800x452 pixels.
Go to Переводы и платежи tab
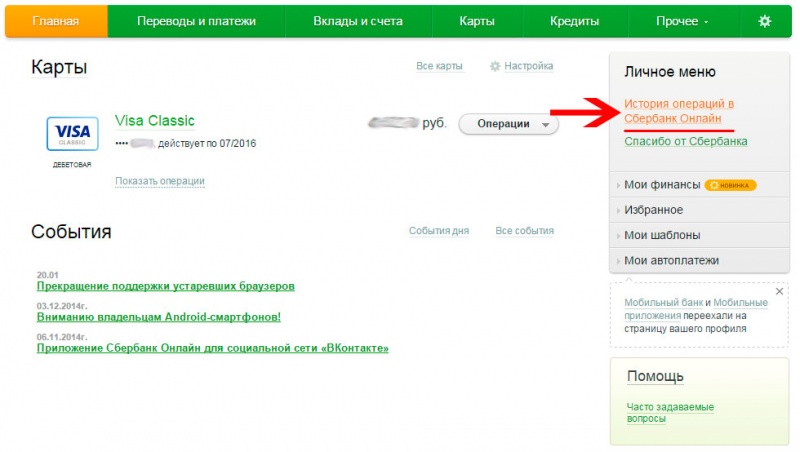coord(196,21)
